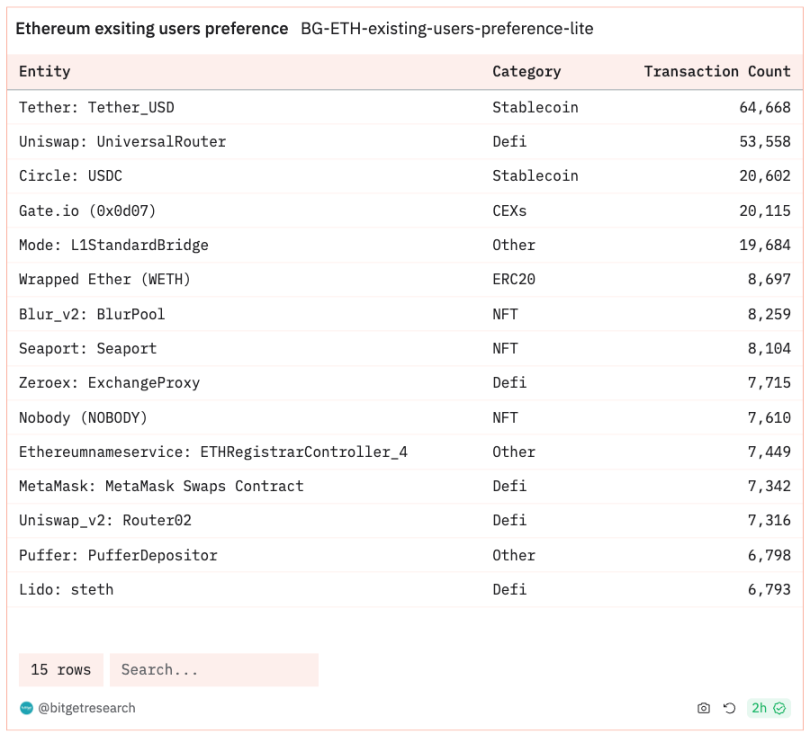Sort by Transaction Count column header

tap(717, 71)
